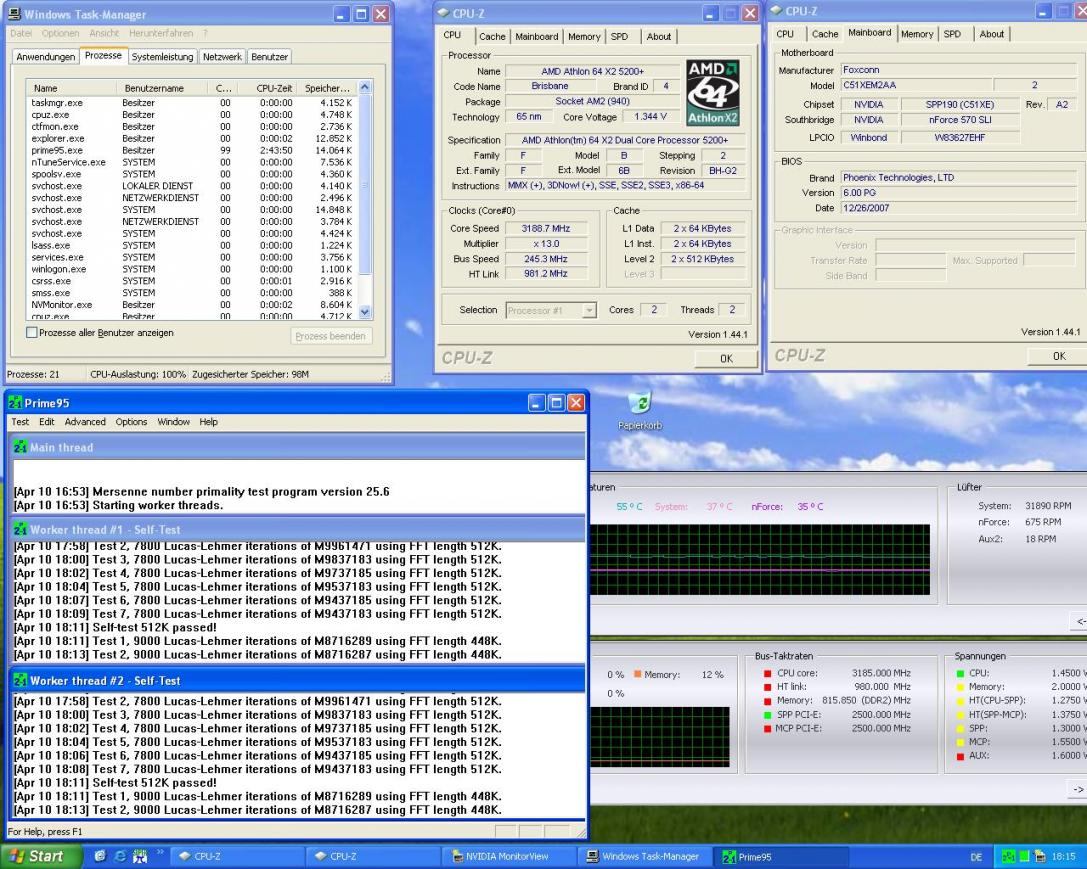The width and height of the screenshot is (1087, 869).
Task: Open the Memory tab in the left CPU-Z window
Action: coord(584,37)
